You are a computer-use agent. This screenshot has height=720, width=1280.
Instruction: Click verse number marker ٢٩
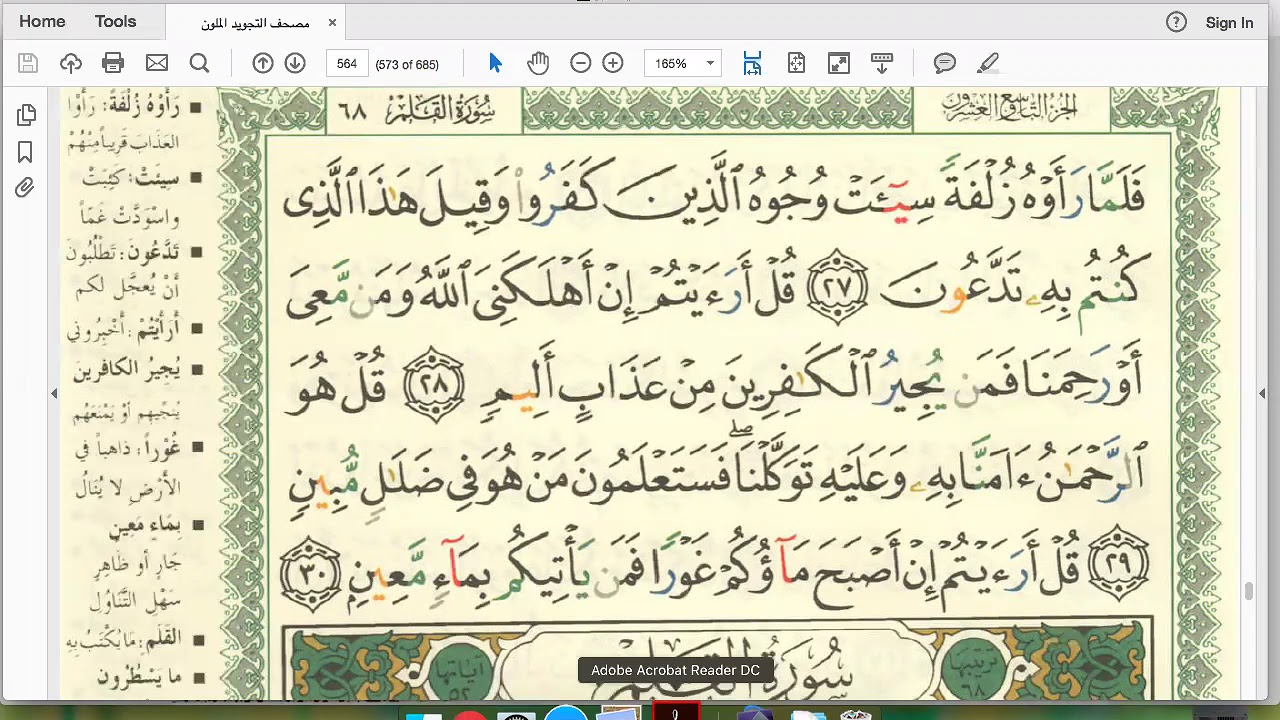click(1118, 565)
